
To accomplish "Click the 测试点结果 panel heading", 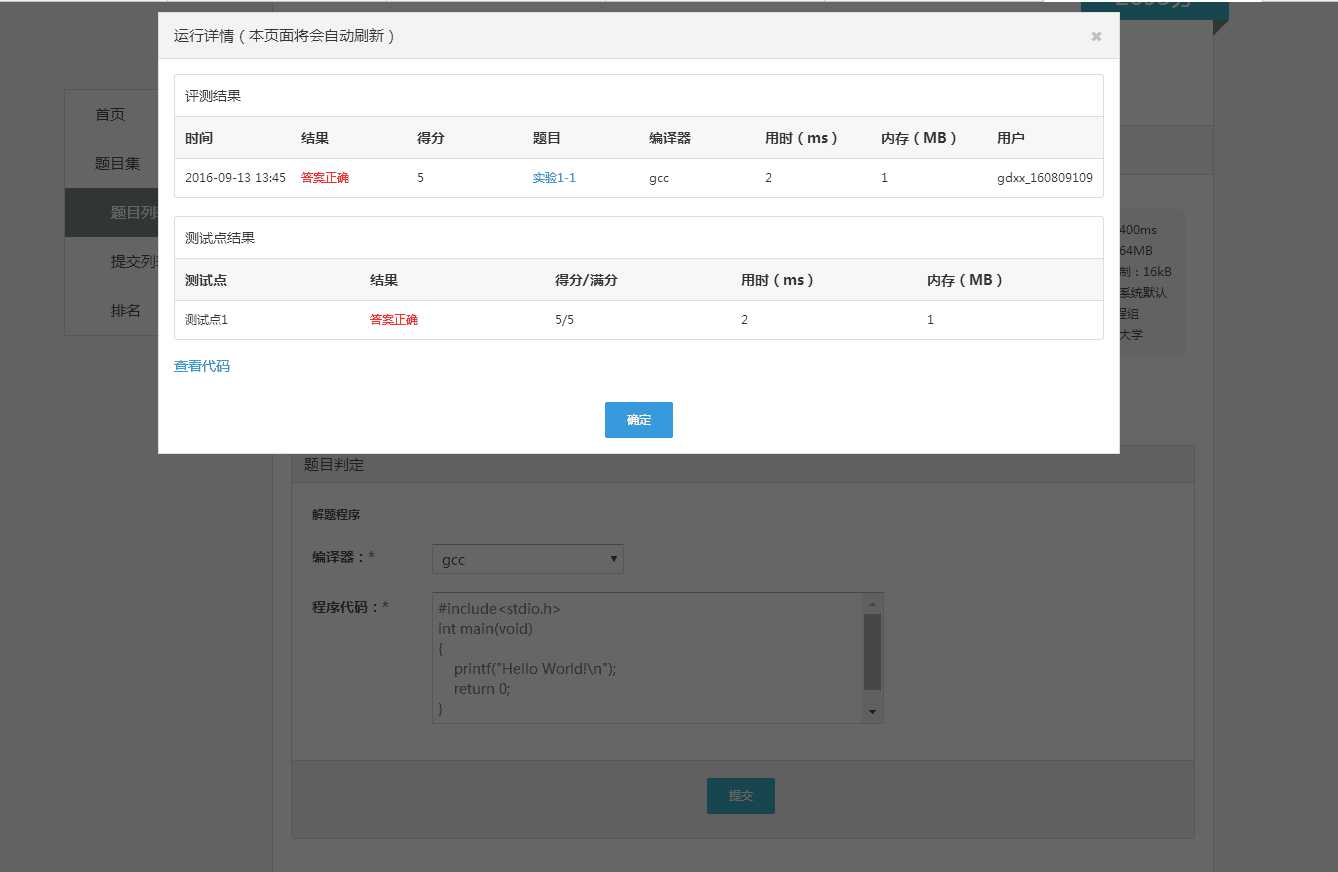I will pos(220,238).
